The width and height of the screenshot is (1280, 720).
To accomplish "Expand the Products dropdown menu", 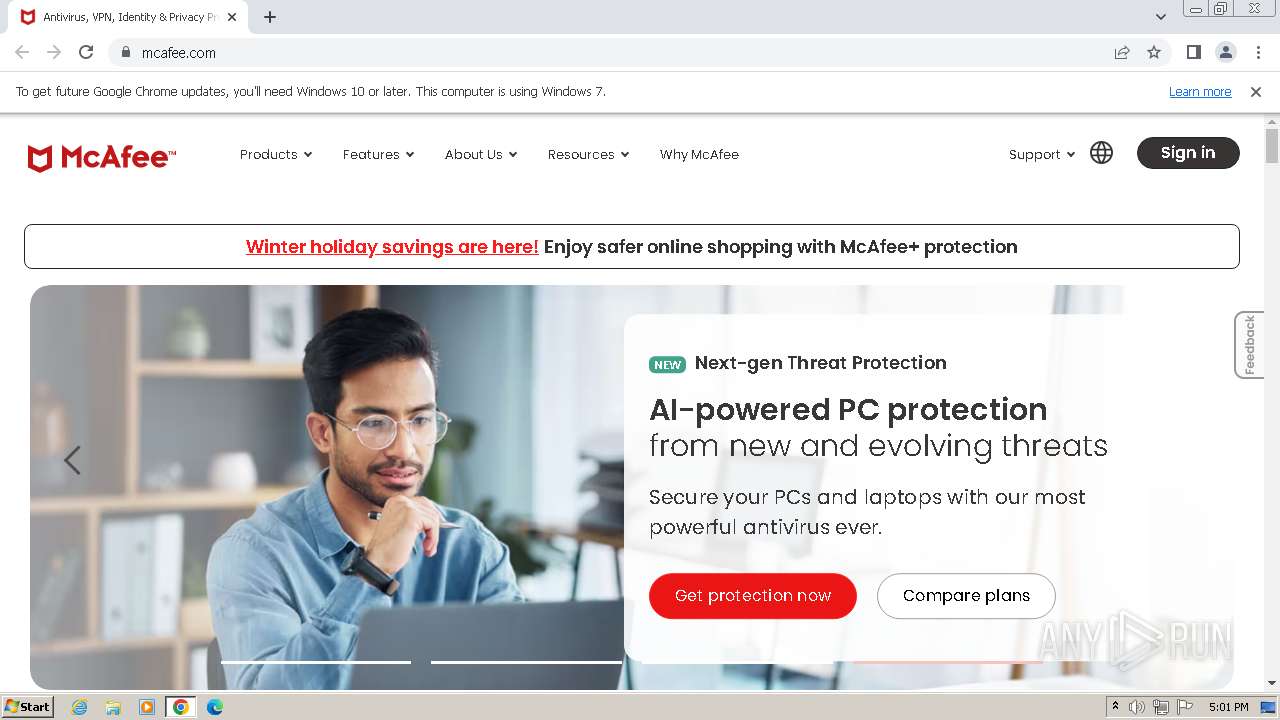I will click(x=276, y=154).
